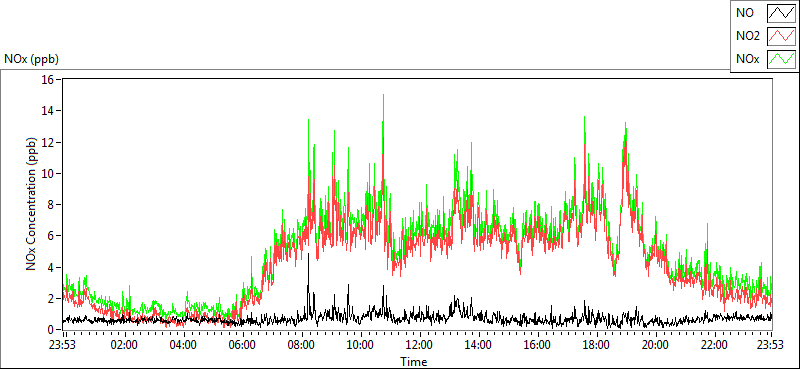Click the NOx green line legend icon
The image size is (800, 369).
781,59
